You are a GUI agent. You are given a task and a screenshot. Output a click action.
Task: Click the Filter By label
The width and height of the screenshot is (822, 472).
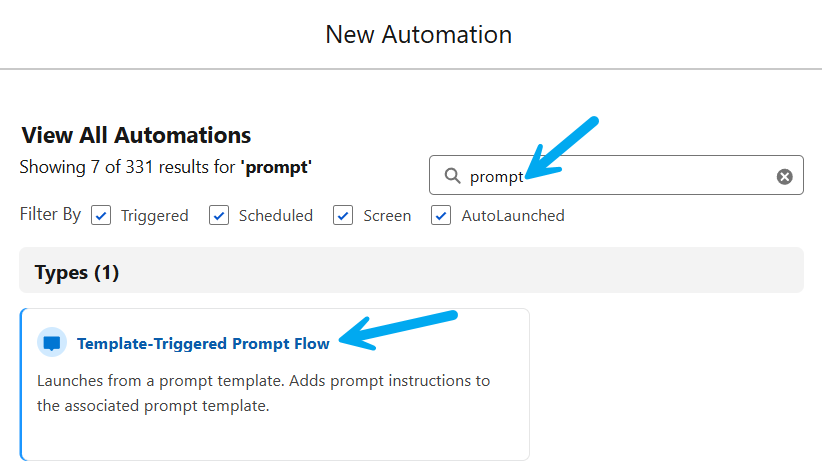(x=50, y=214)
